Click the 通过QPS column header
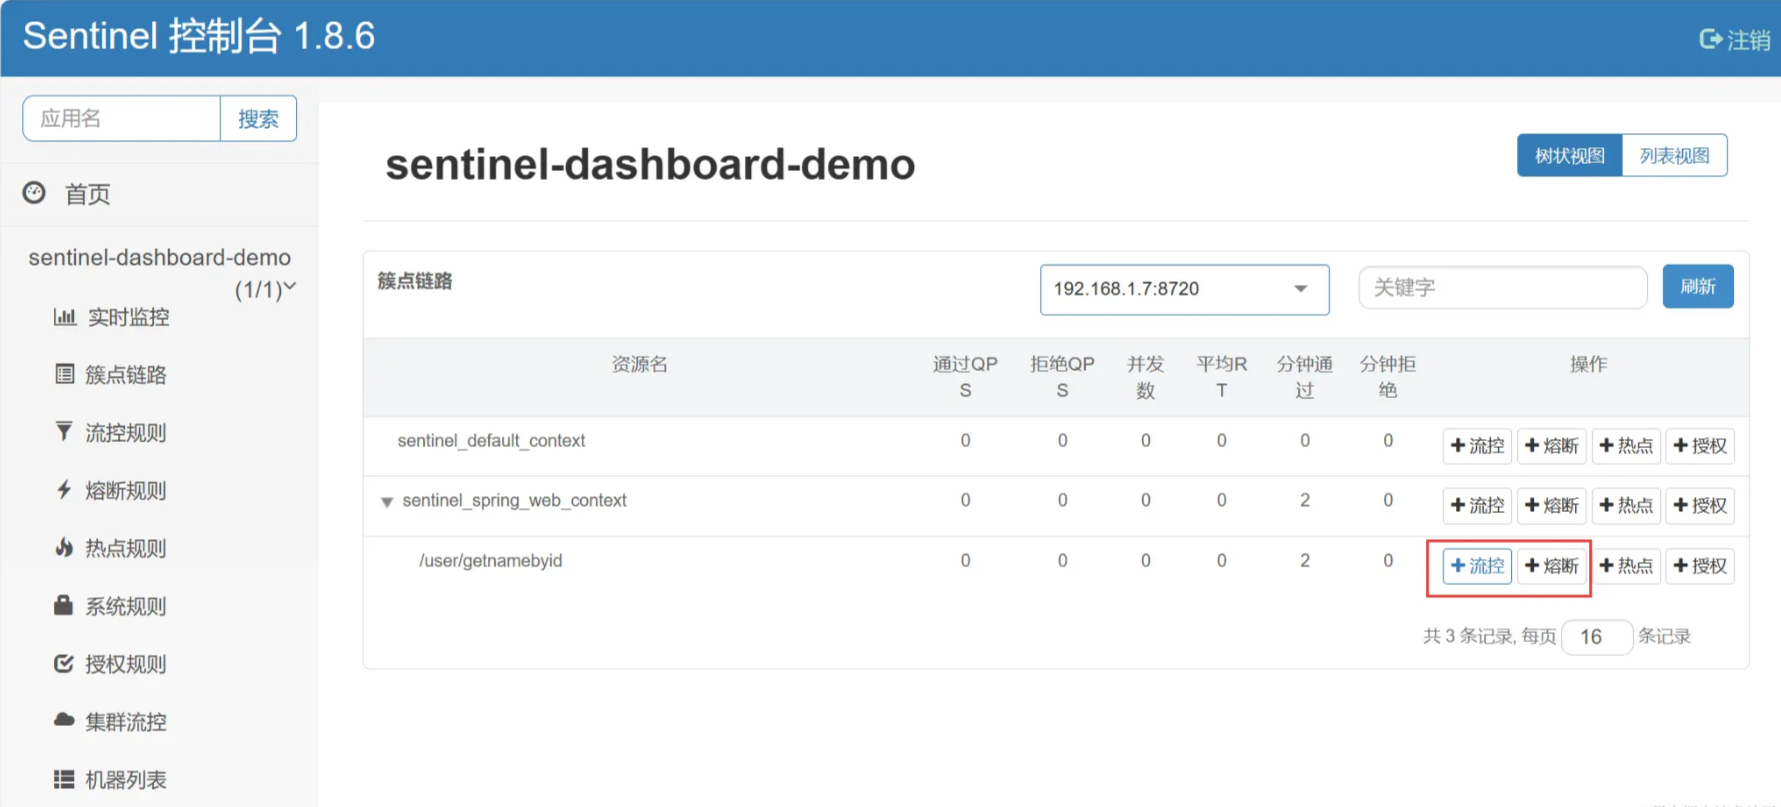This screenshot has height=807, width=1781. click(x=965, y=377)
